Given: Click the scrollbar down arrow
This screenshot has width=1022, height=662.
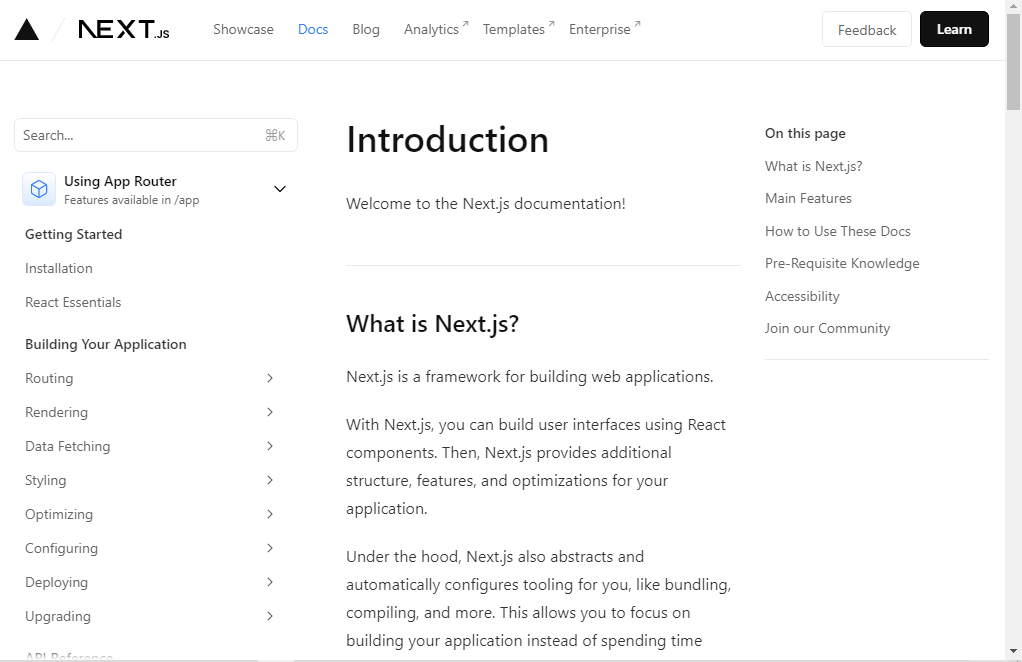Looking at the screenshot, I should pyautogui.click(x=1014, y=651).
